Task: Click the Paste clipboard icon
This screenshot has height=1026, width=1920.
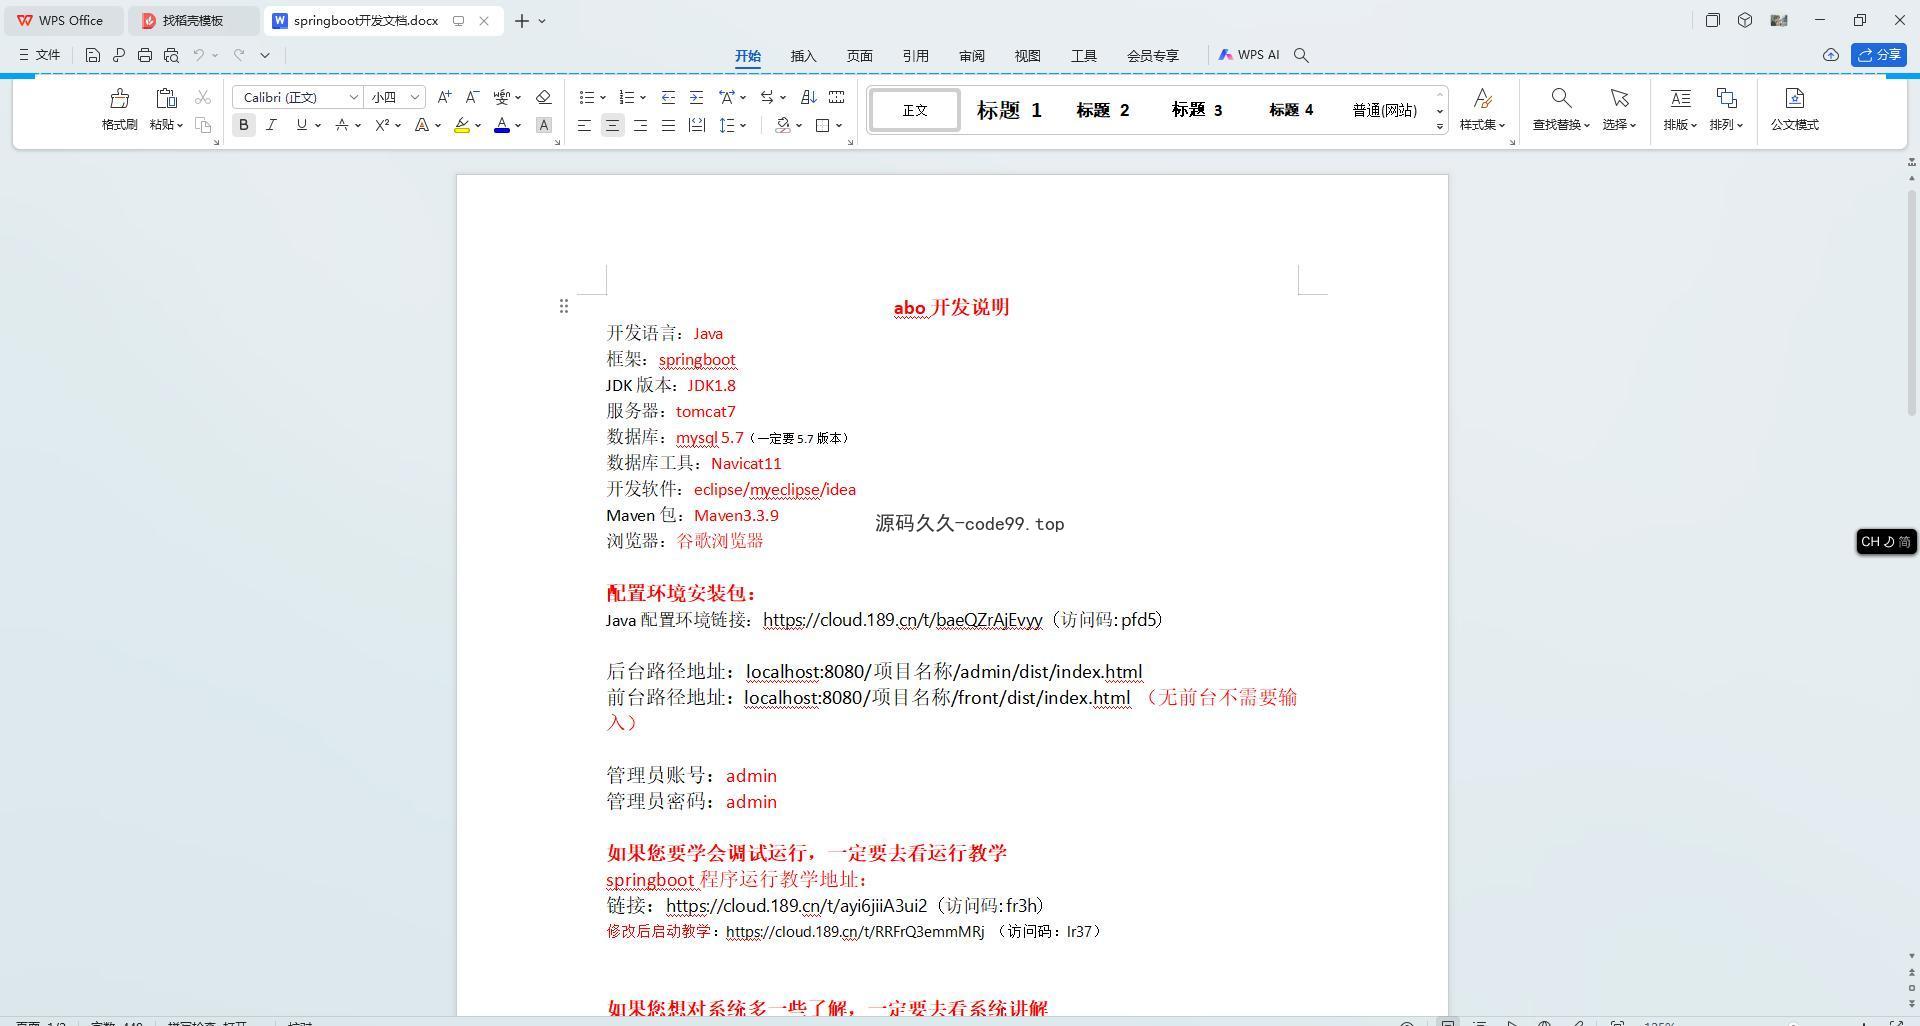Action: pyautogui.click(x=166, y=98)
